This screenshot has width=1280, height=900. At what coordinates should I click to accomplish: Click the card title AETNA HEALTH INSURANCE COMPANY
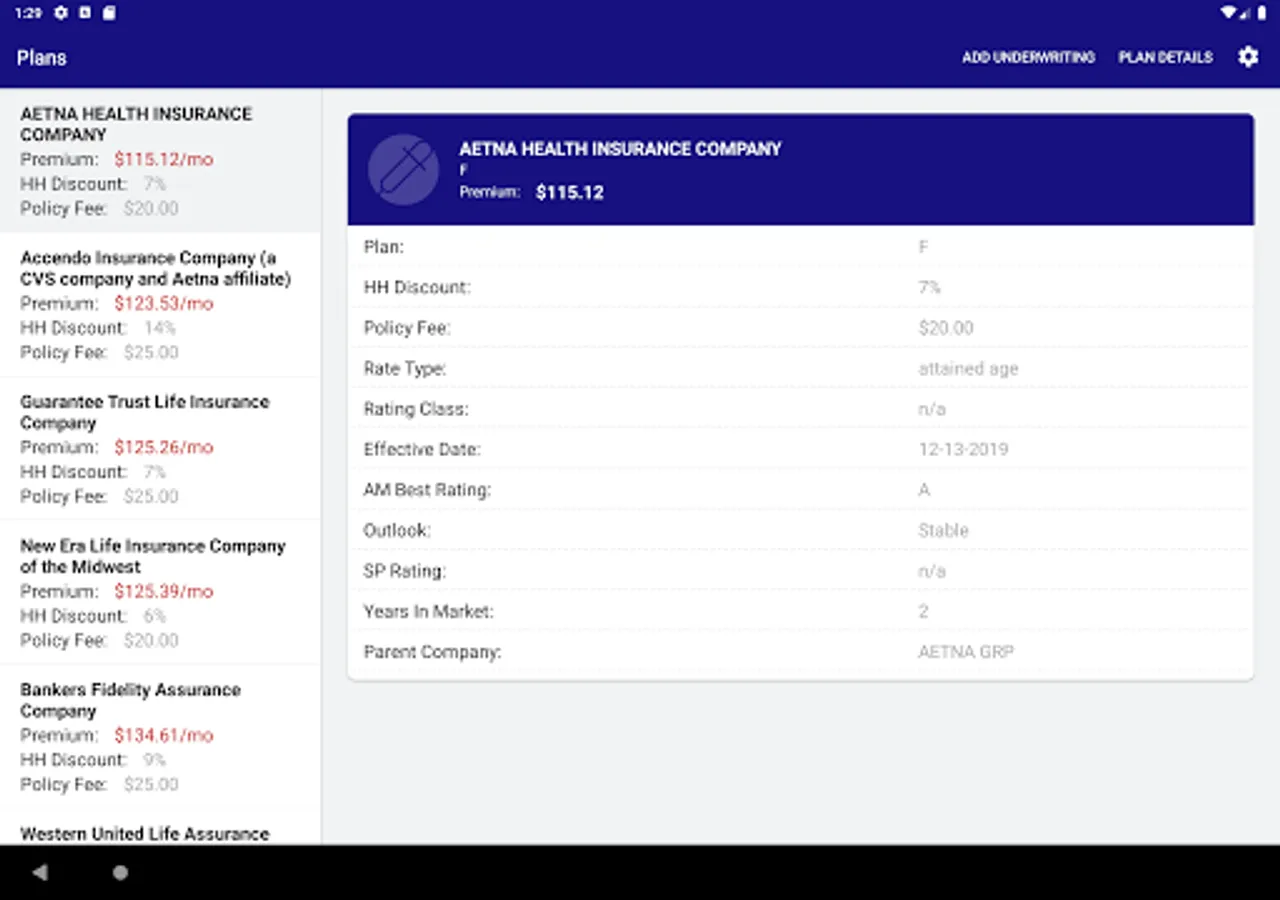[620, 149]
